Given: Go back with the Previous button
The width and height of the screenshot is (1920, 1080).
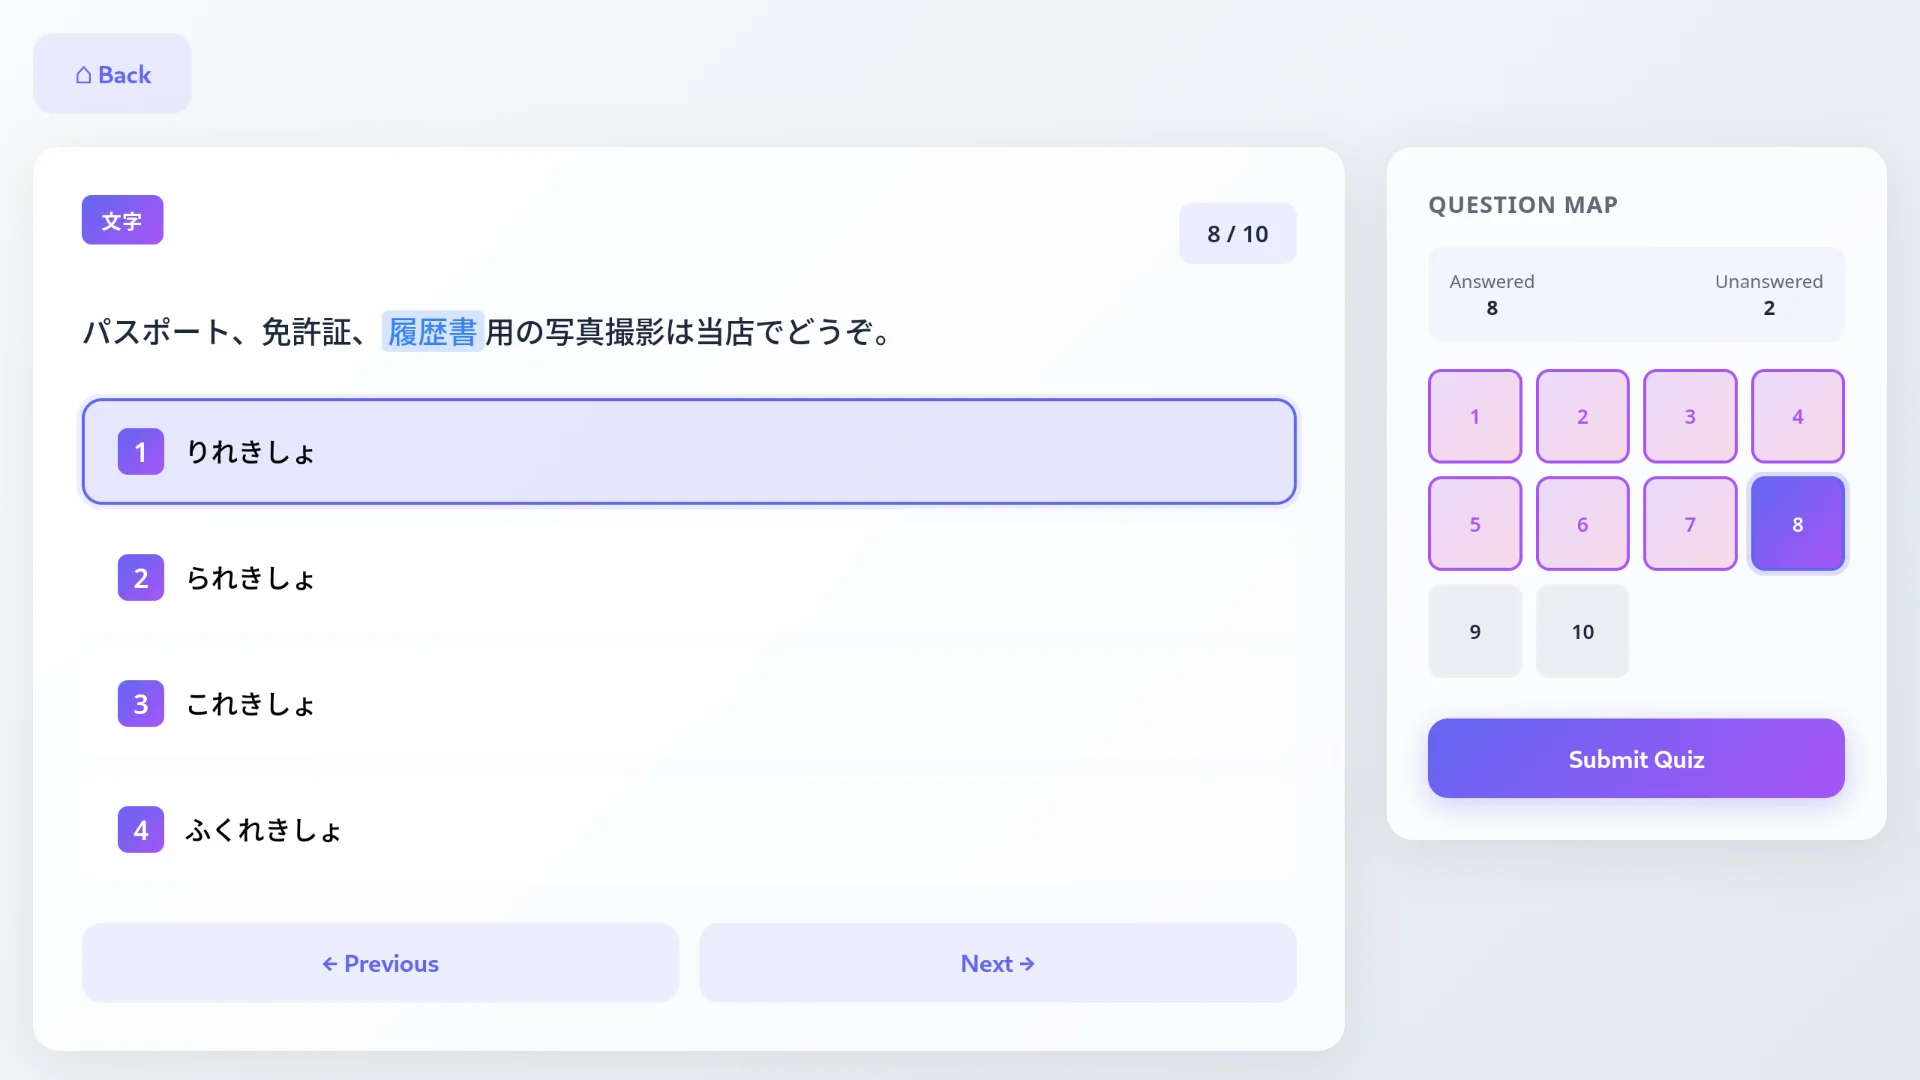Looking at the screenshot, I should click(x=380, y=963).
